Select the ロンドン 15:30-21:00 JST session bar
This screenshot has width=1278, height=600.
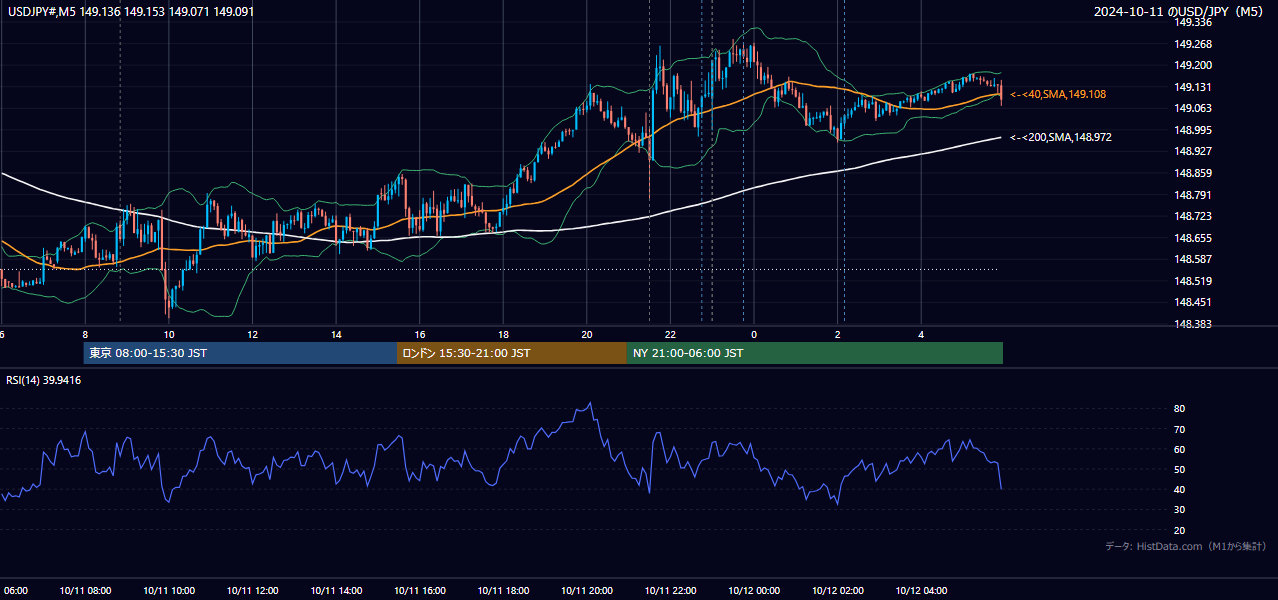click(512, 353)
